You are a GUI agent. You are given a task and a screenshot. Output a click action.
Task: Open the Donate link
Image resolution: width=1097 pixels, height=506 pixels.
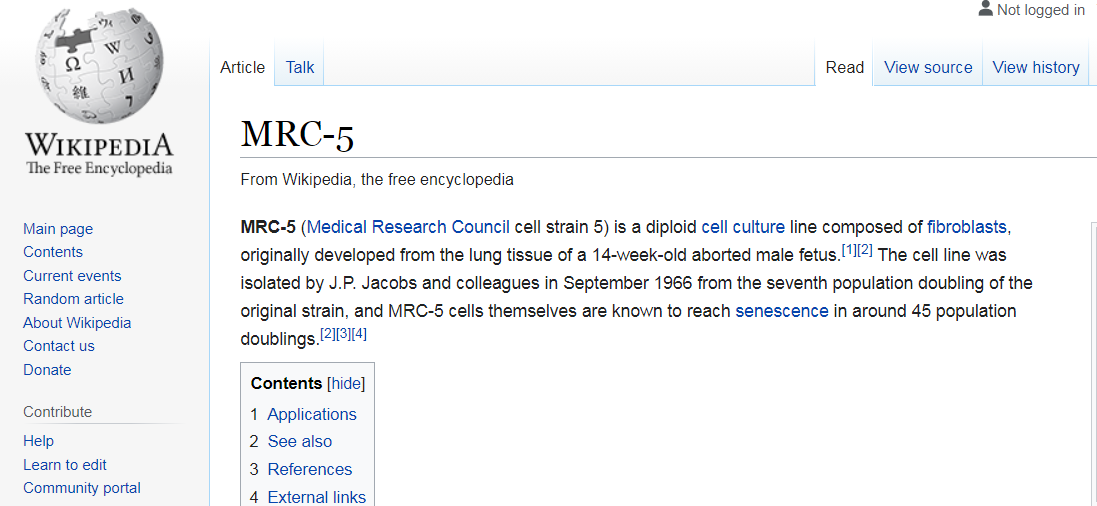47,370
